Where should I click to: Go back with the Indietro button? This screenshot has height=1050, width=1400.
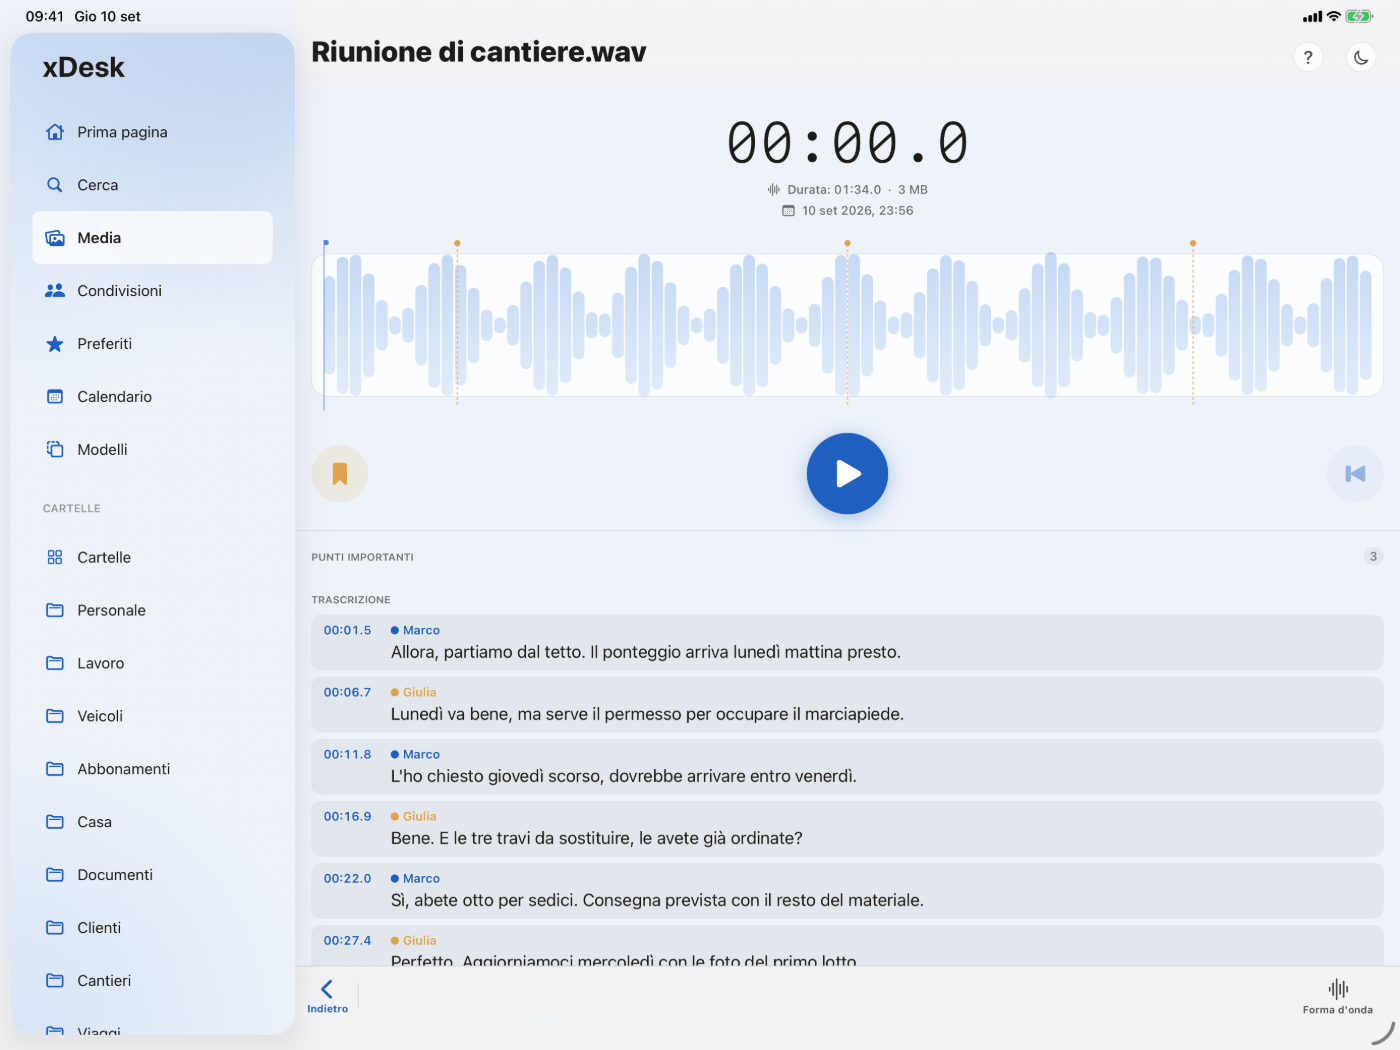[x=327, y=996]
